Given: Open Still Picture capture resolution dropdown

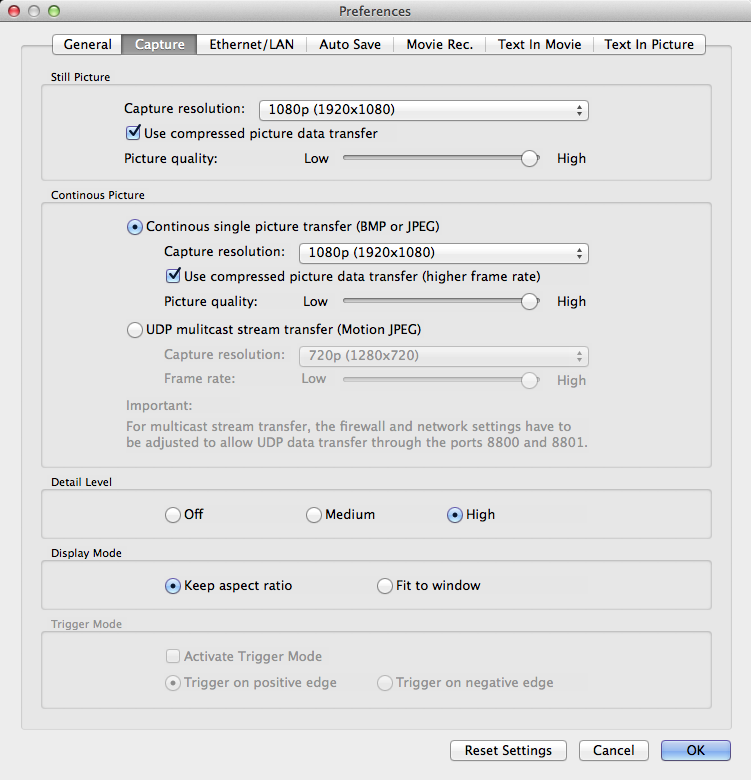Looking at the screenshot, I should click(x=423, y=110).
